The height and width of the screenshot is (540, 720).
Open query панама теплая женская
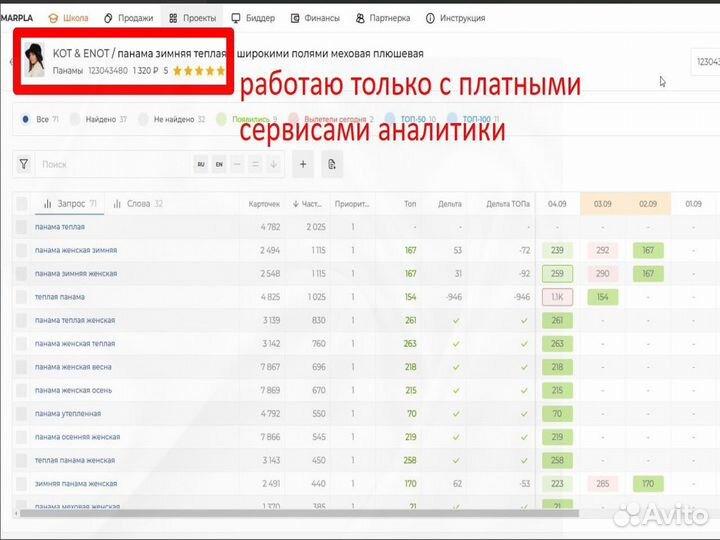pos(75,321)
